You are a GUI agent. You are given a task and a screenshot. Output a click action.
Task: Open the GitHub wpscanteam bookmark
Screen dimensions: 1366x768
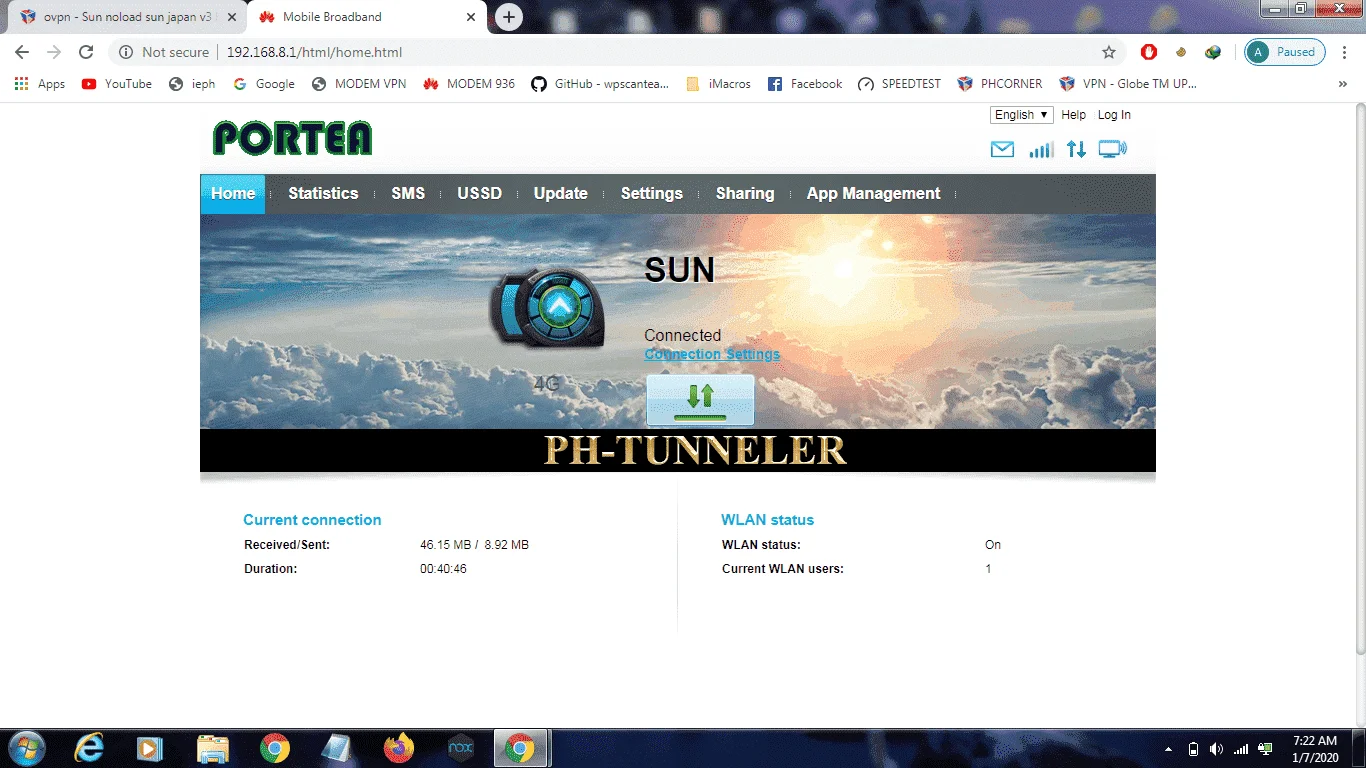(600, 84)
